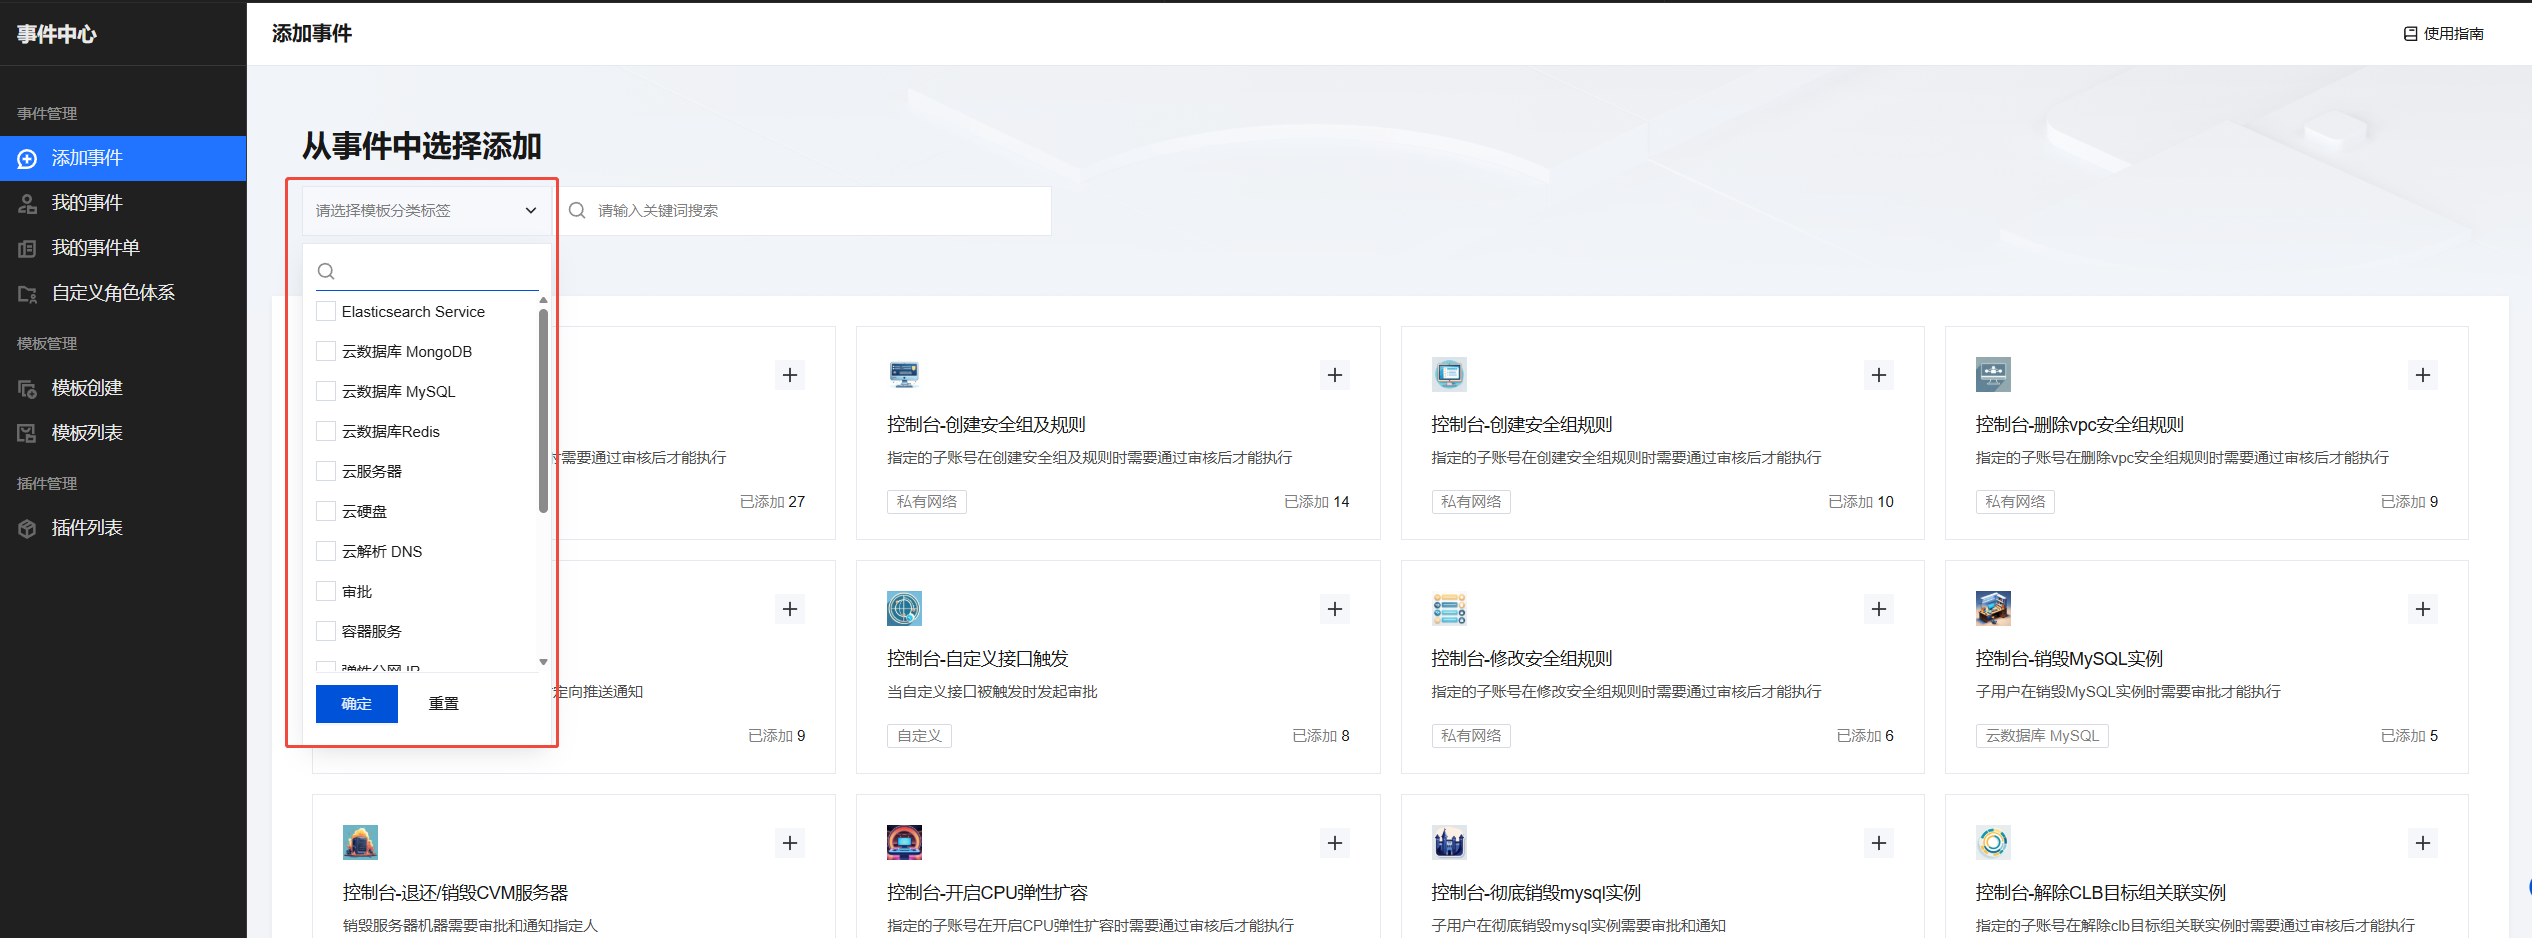Click 私有网络 tag on 控制台-创建安全组规则 card

click(1471, 502)
